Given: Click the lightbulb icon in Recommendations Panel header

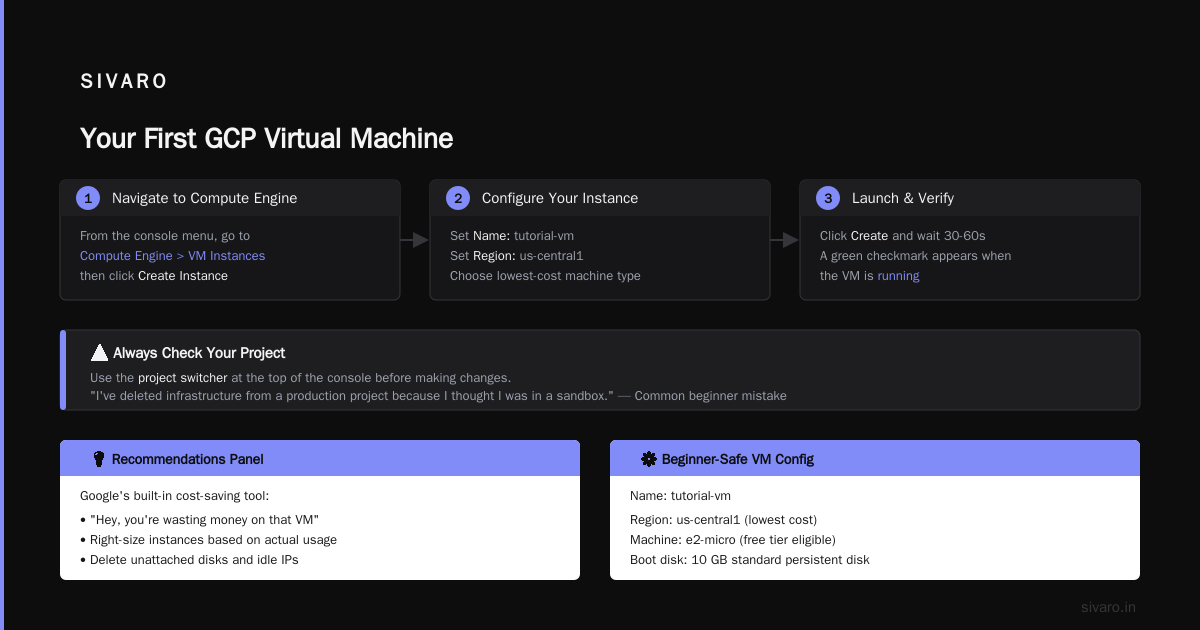Looking at the screenshot, I should 99,459.
